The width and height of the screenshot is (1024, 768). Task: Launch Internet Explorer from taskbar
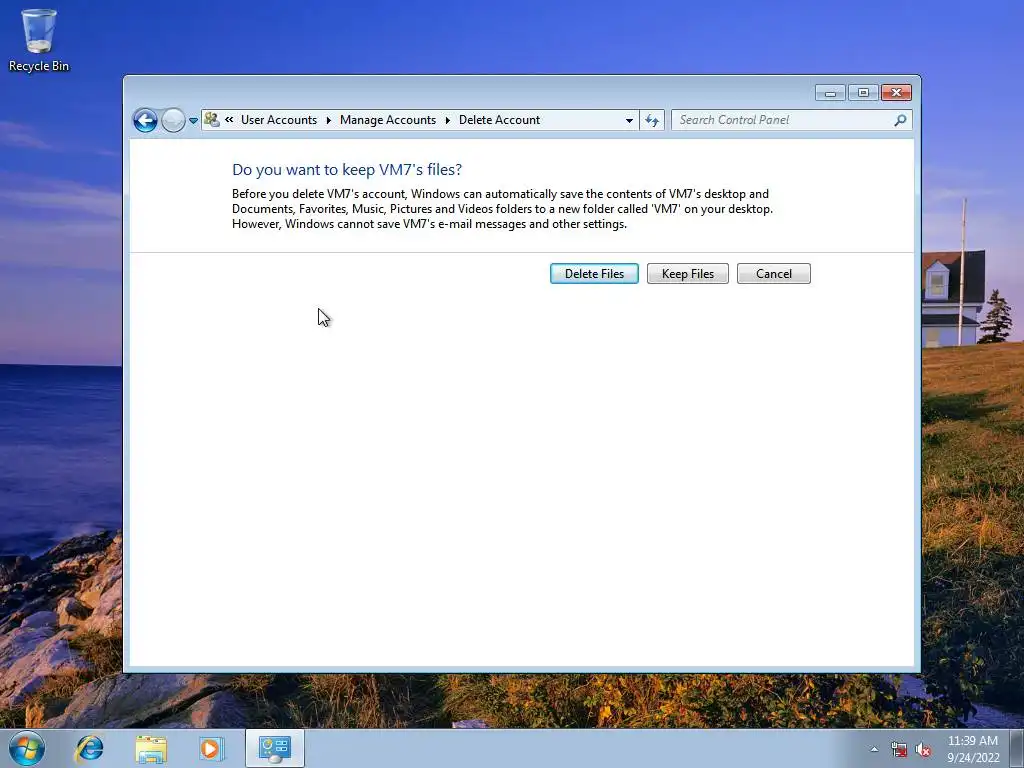pos(89,748)
